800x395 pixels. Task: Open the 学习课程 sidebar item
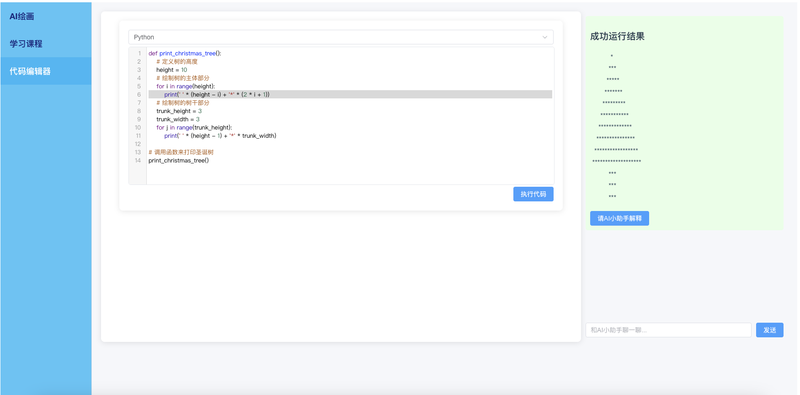pos(26,44)
